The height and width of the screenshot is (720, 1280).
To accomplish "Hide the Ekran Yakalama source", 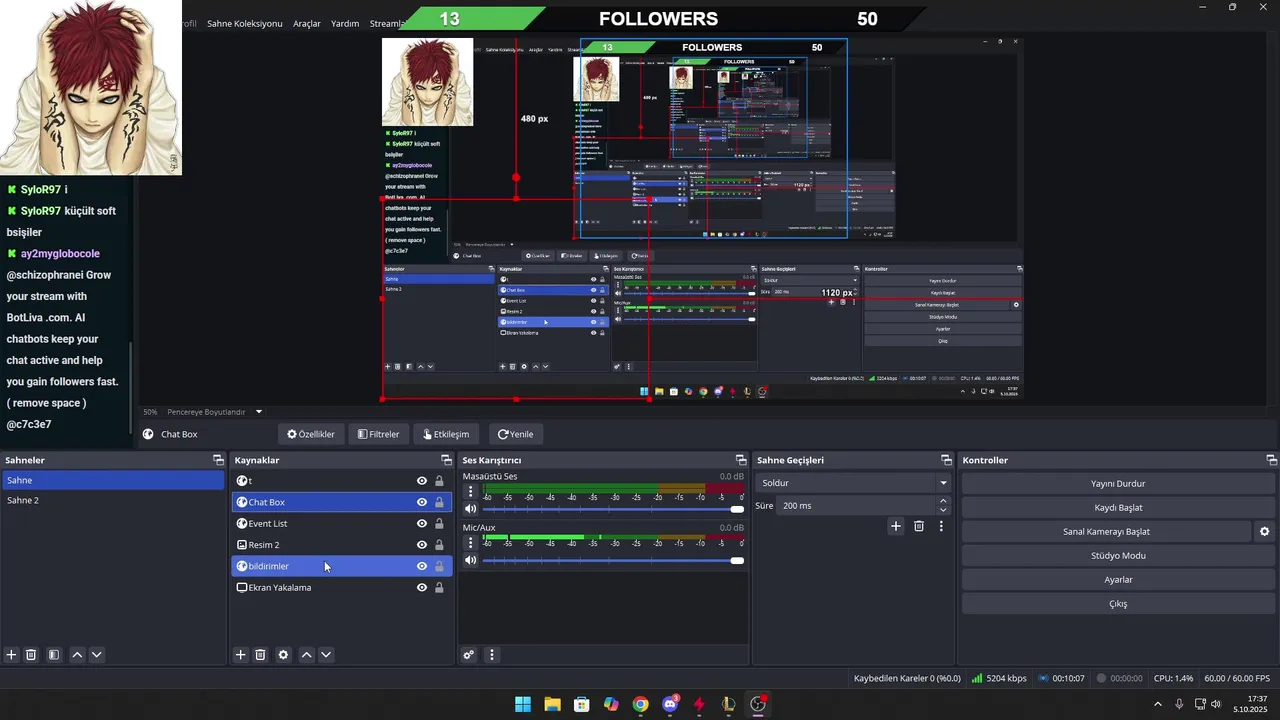I will click(x=422, y=587).
